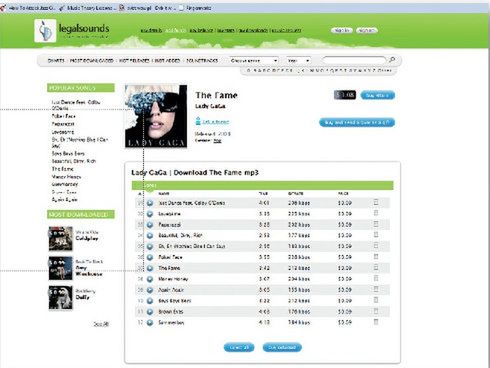
Task: Click The Fame album cover image
Action: [x=156, y=116]
